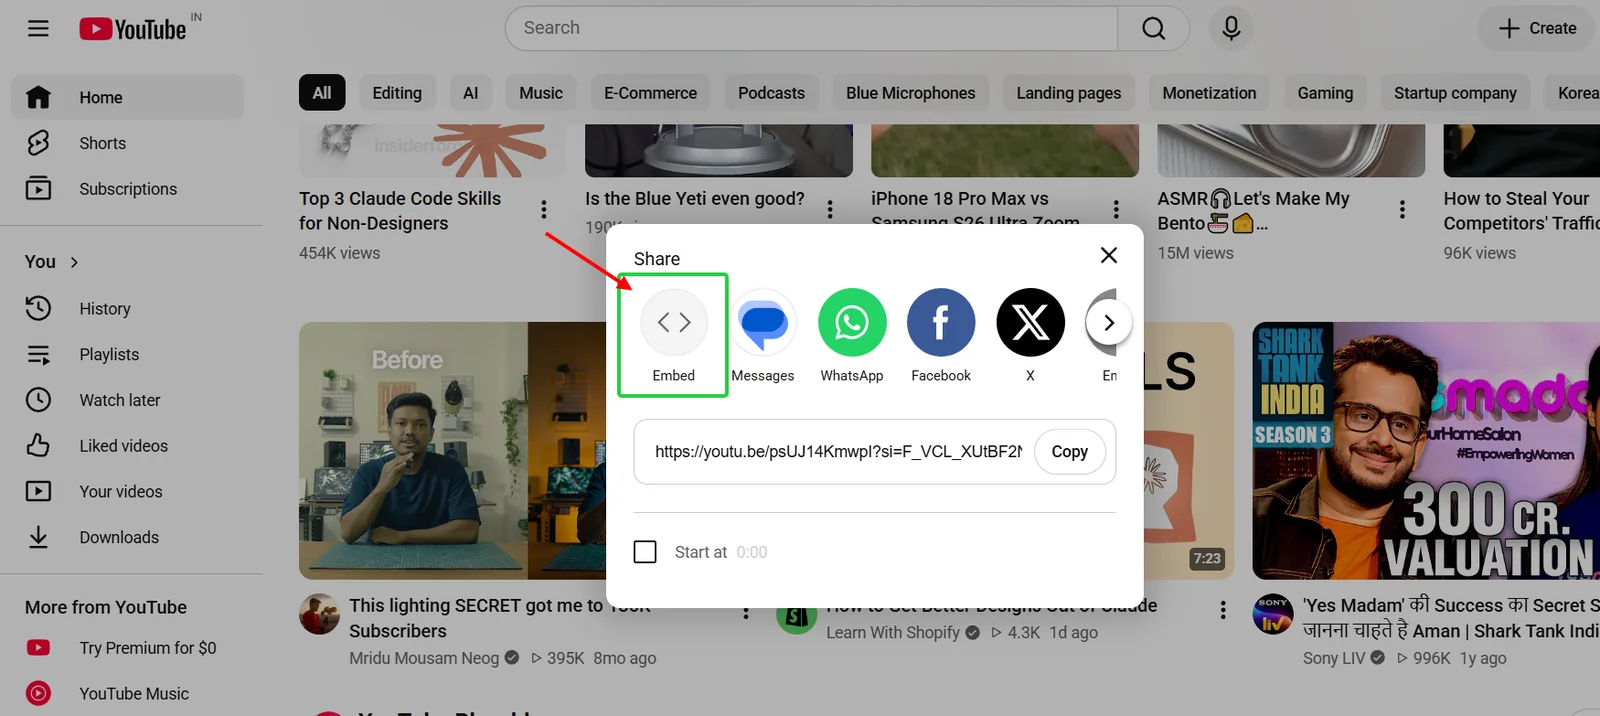Go to Home in sidebar
The width and height of the screenshot is (1600, 716).
click(128, 97)
